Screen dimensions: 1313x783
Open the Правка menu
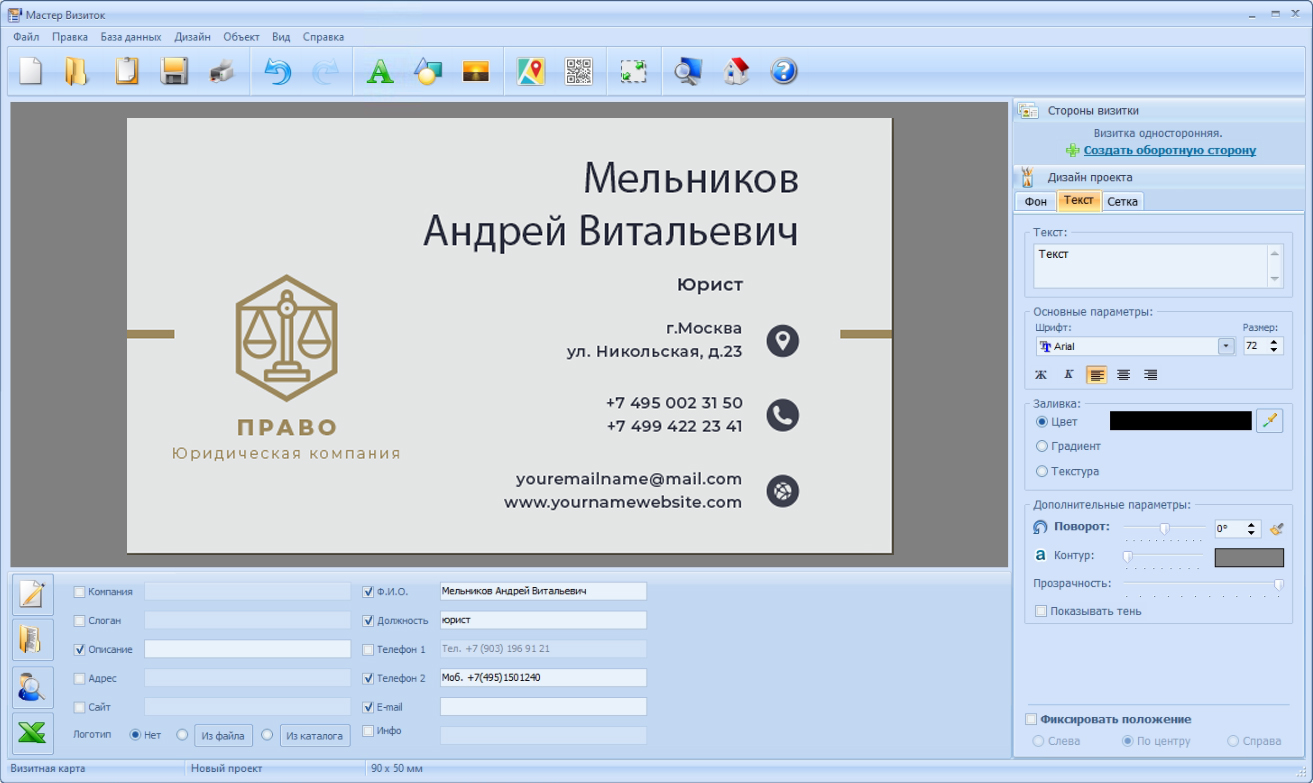70,37
